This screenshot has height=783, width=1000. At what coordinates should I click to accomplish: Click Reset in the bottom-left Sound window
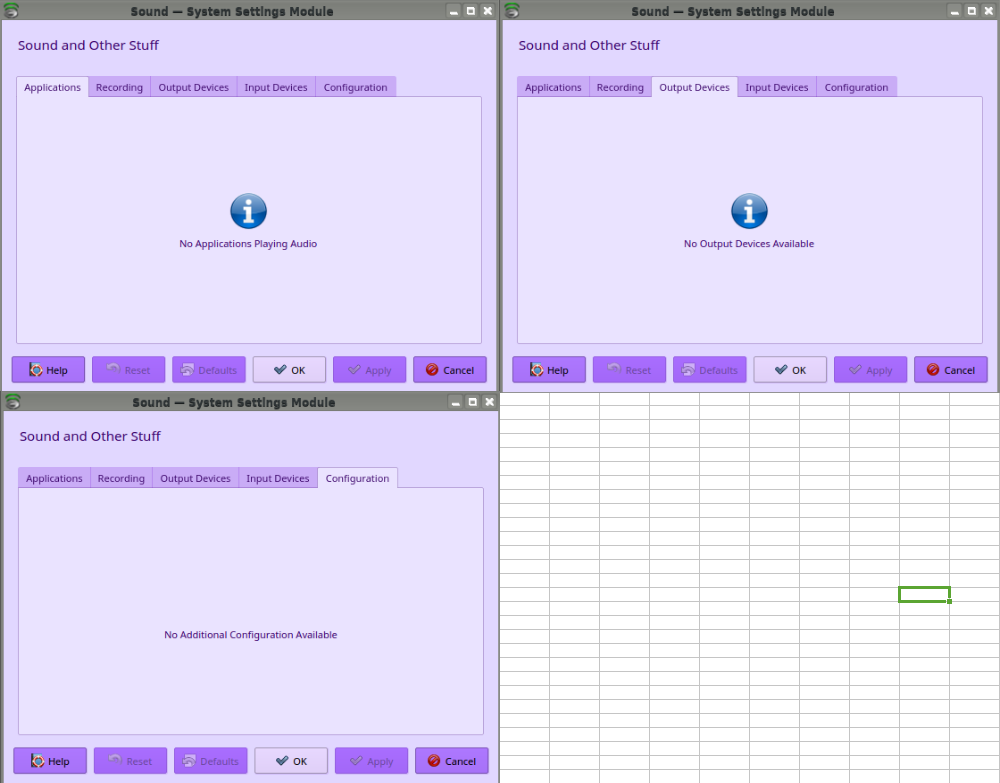pos(130,761)
